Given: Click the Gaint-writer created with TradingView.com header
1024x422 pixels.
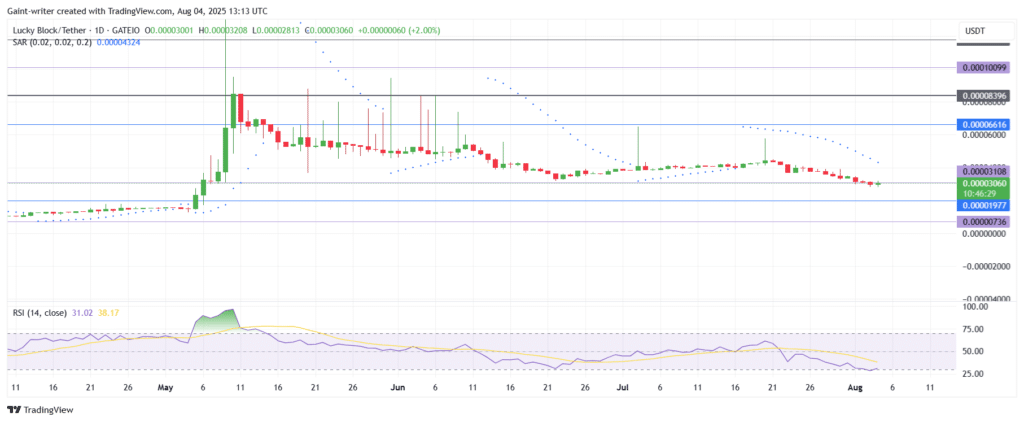Looking at the screenshot, I should pyautogui.click(x=136, y=11).
